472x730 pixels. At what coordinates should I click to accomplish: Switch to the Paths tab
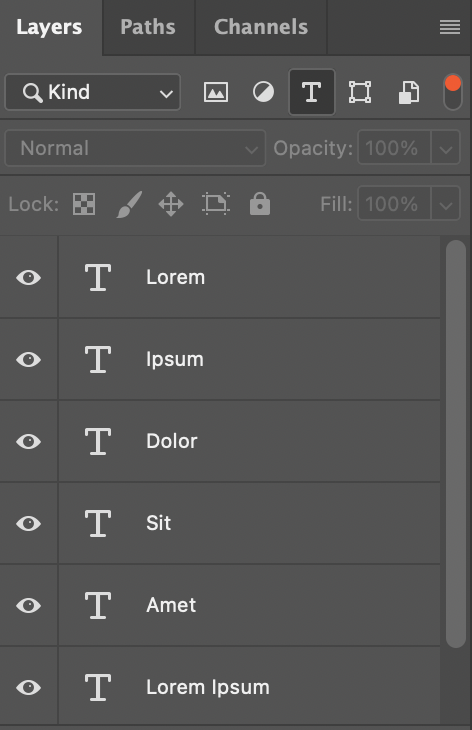tap(148, 27)
